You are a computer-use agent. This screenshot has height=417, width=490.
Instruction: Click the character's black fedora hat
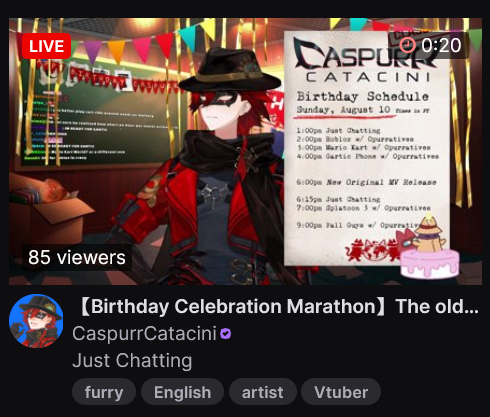click(x=230, y=72)
